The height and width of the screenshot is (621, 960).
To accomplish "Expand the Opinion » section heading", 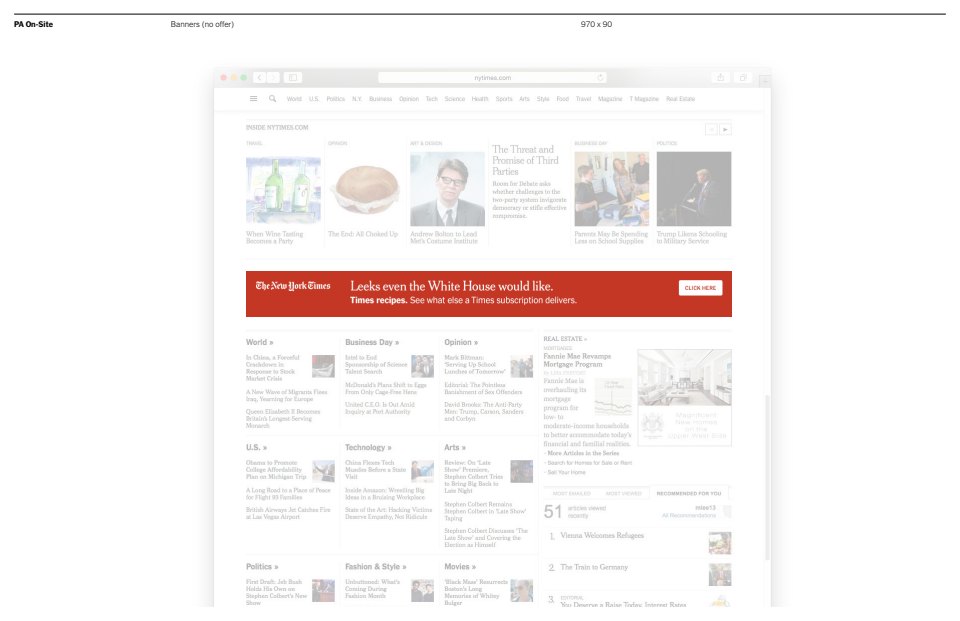I will [461, 342].
